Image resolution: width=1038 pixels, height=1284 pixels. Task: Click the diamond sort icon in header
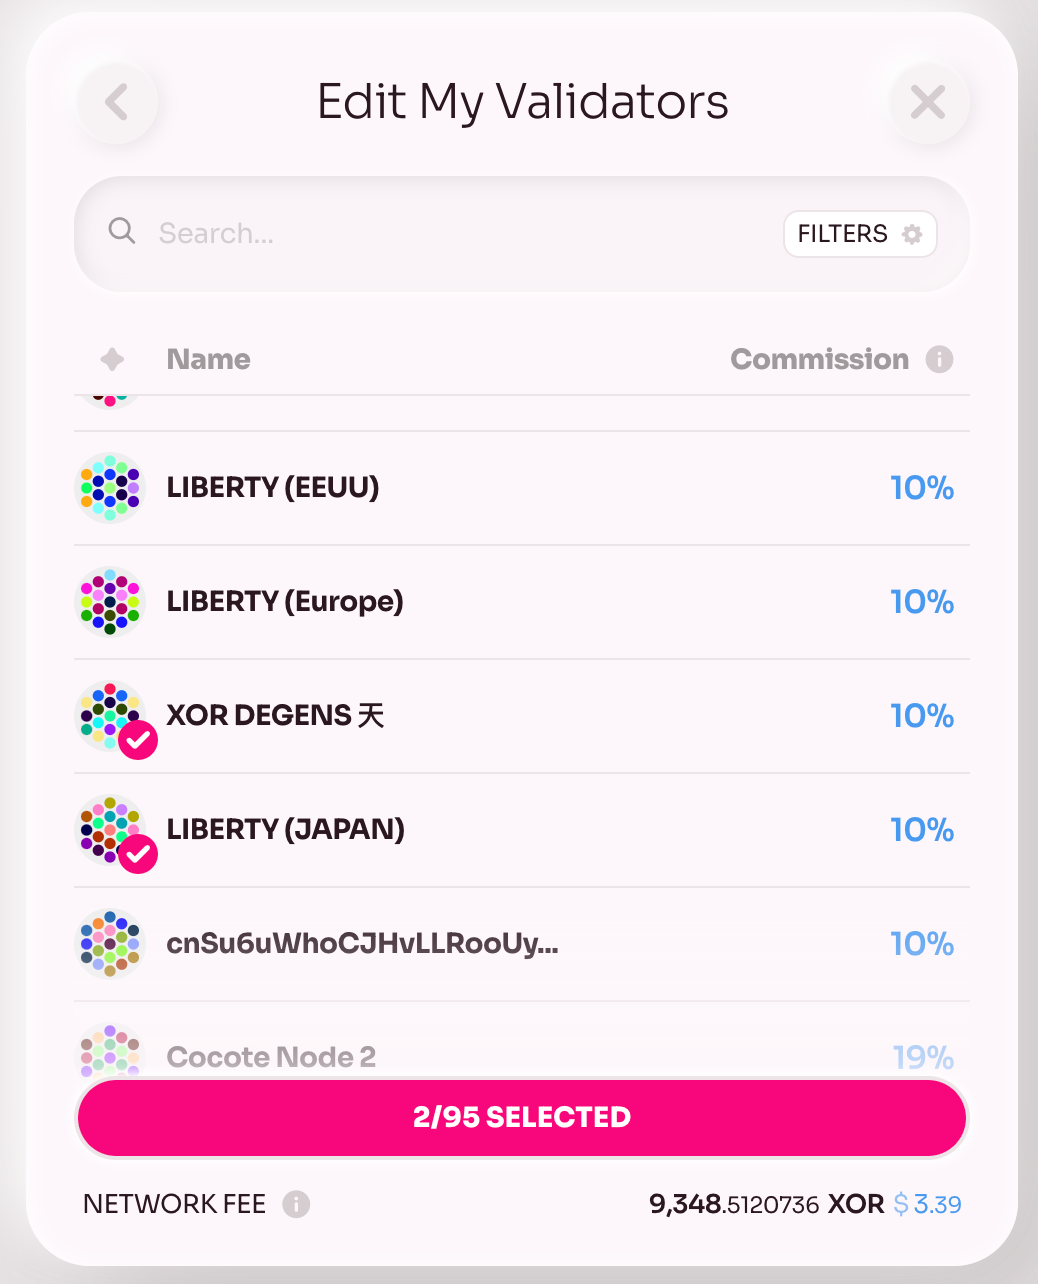113,359
